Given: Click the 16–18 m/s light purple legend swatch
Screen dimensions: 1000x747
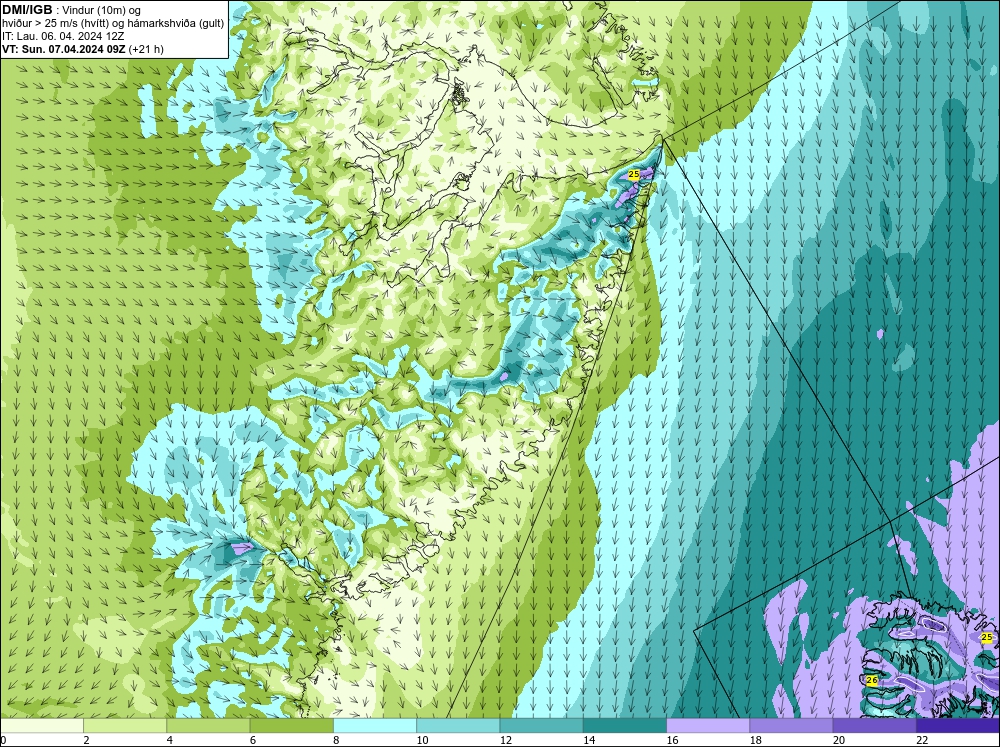Looking at the screenshot, I should coord(708,726).
